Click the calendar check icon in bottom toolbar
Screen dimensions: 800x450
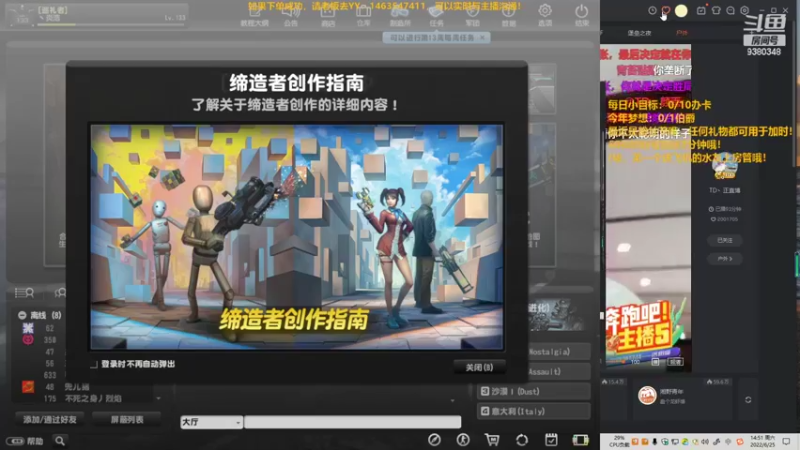click(x=551, y=440)
